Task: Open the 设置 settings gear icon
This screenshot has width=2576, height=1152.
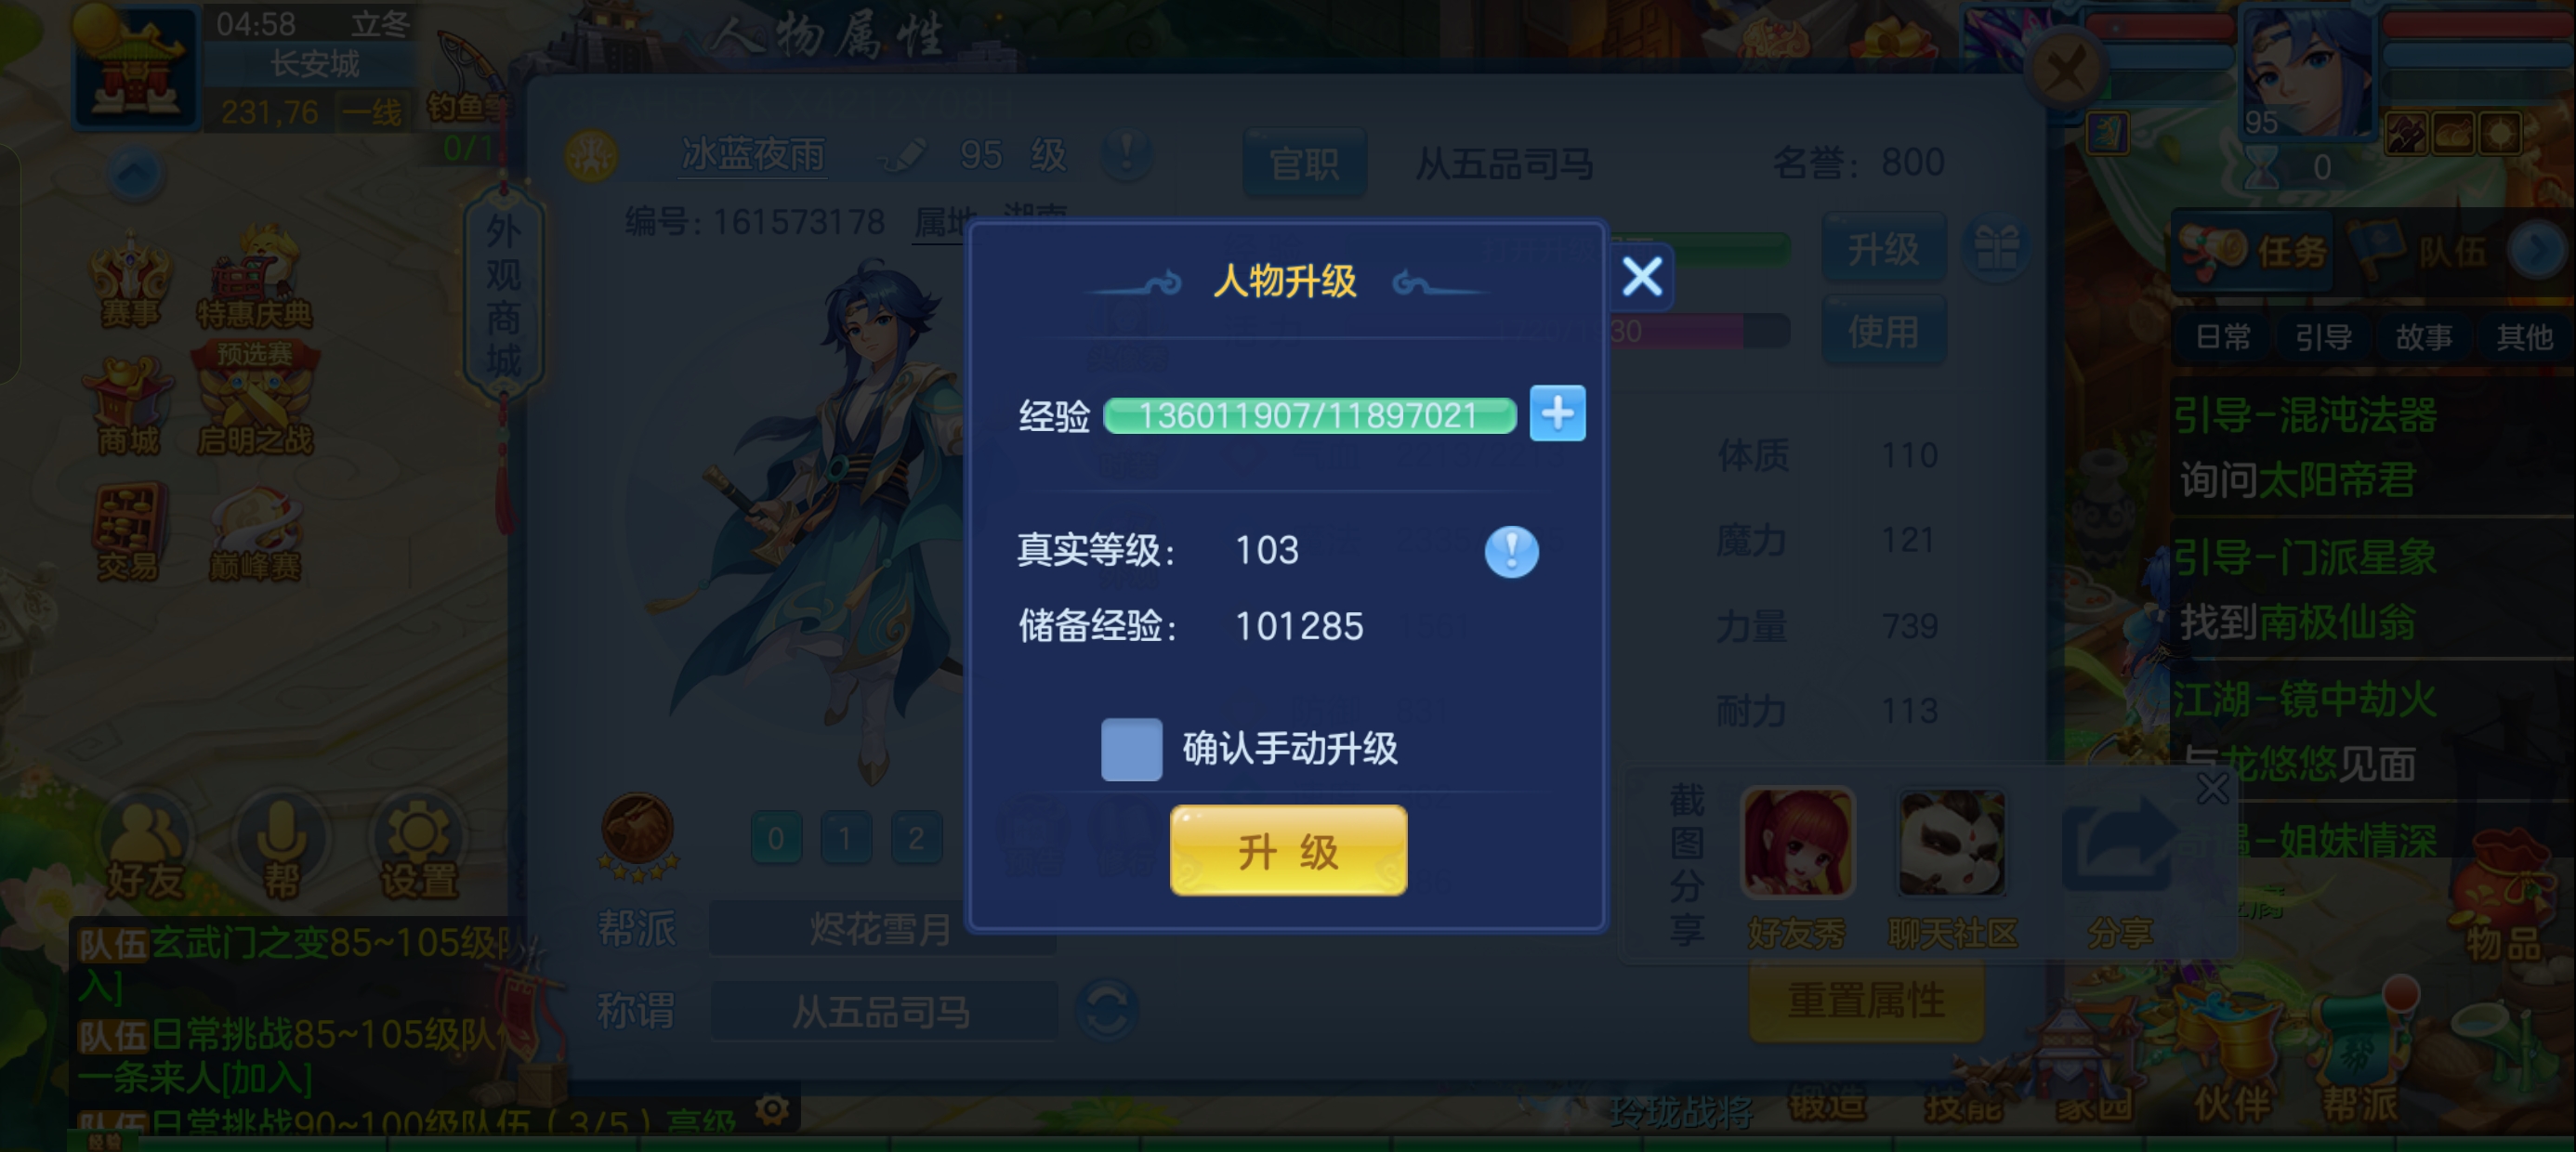Action: [x=418, y=848]
